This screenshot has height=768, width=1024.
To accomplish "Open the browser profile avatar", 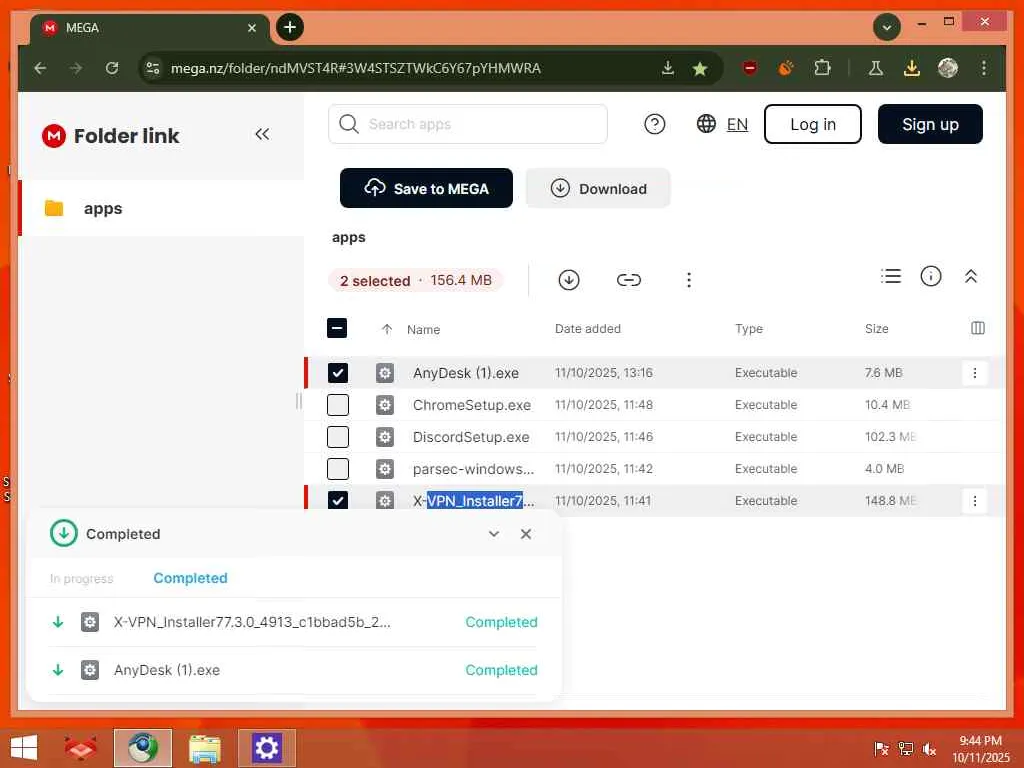I will (x=948, y=68).
